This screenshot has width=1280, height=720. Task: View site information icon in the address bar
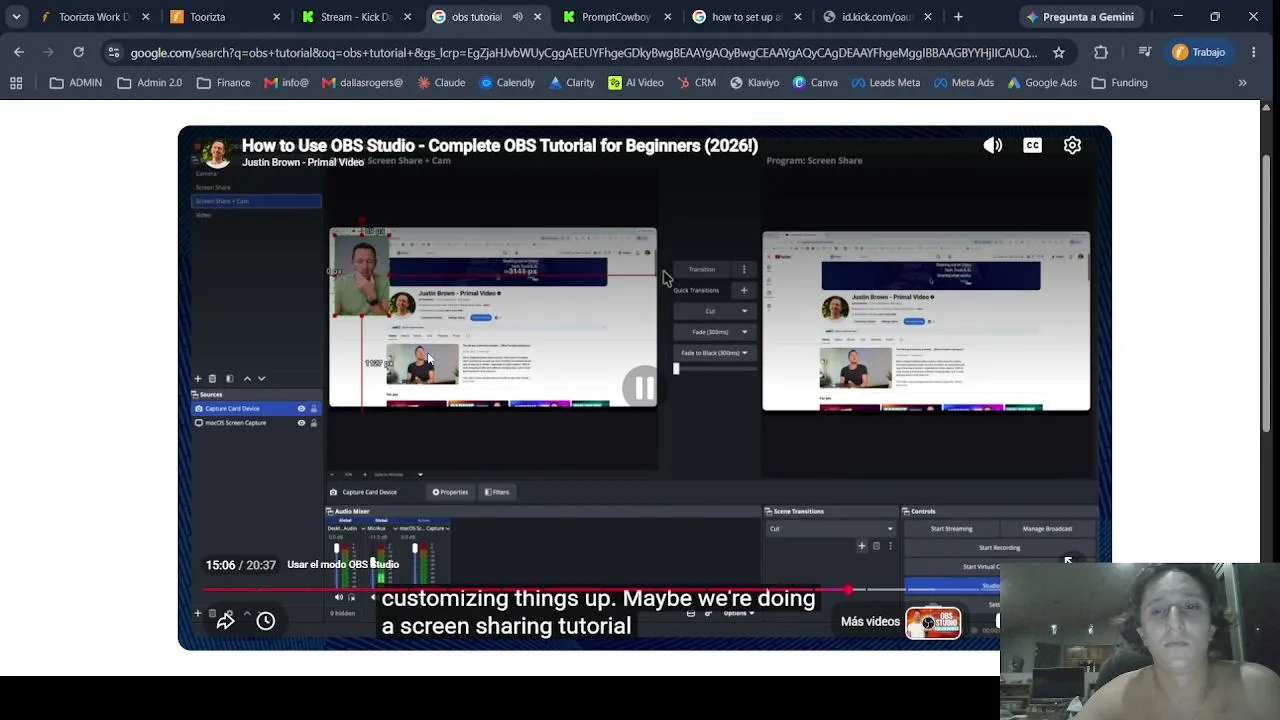(x=113, y=52)
